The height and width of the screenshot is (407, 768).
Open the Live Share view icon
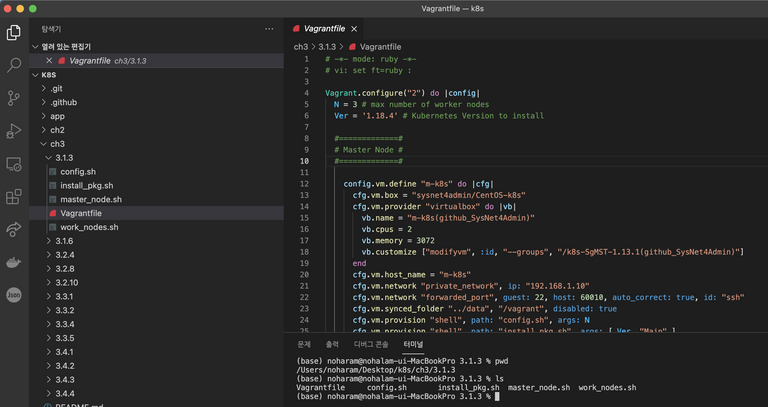(14, 229)
